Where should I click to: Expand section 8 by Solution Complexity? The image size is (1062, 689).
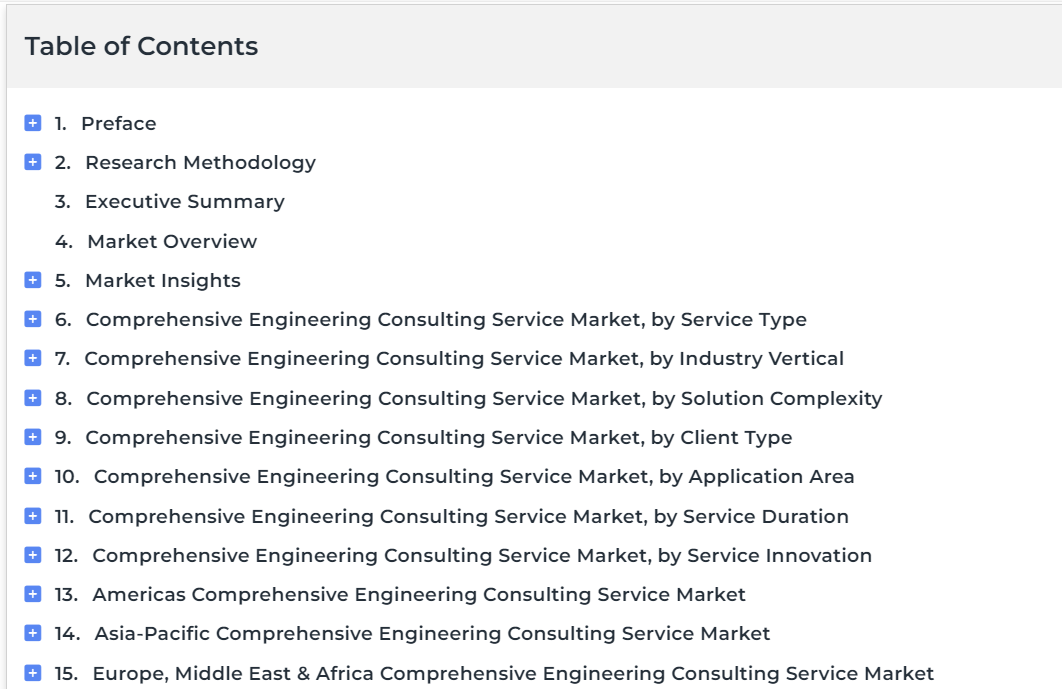tap(33, 398)
